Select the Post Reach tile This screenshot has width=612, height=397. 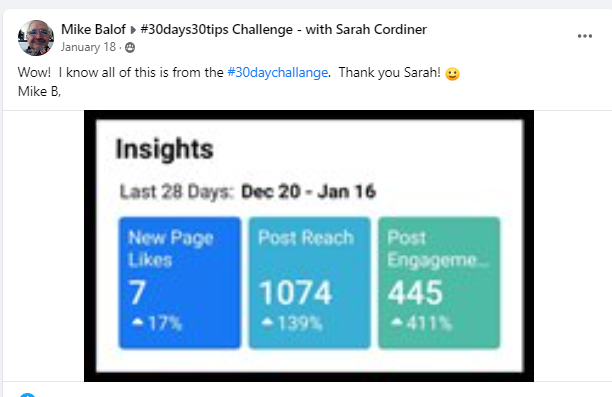point(310,283)
